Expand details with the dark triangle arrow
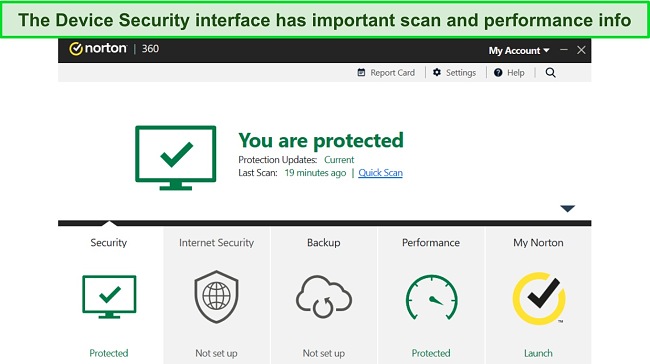The width and height of the screenshot is (650, 364). pyautogui.click(x=568, y=209)
